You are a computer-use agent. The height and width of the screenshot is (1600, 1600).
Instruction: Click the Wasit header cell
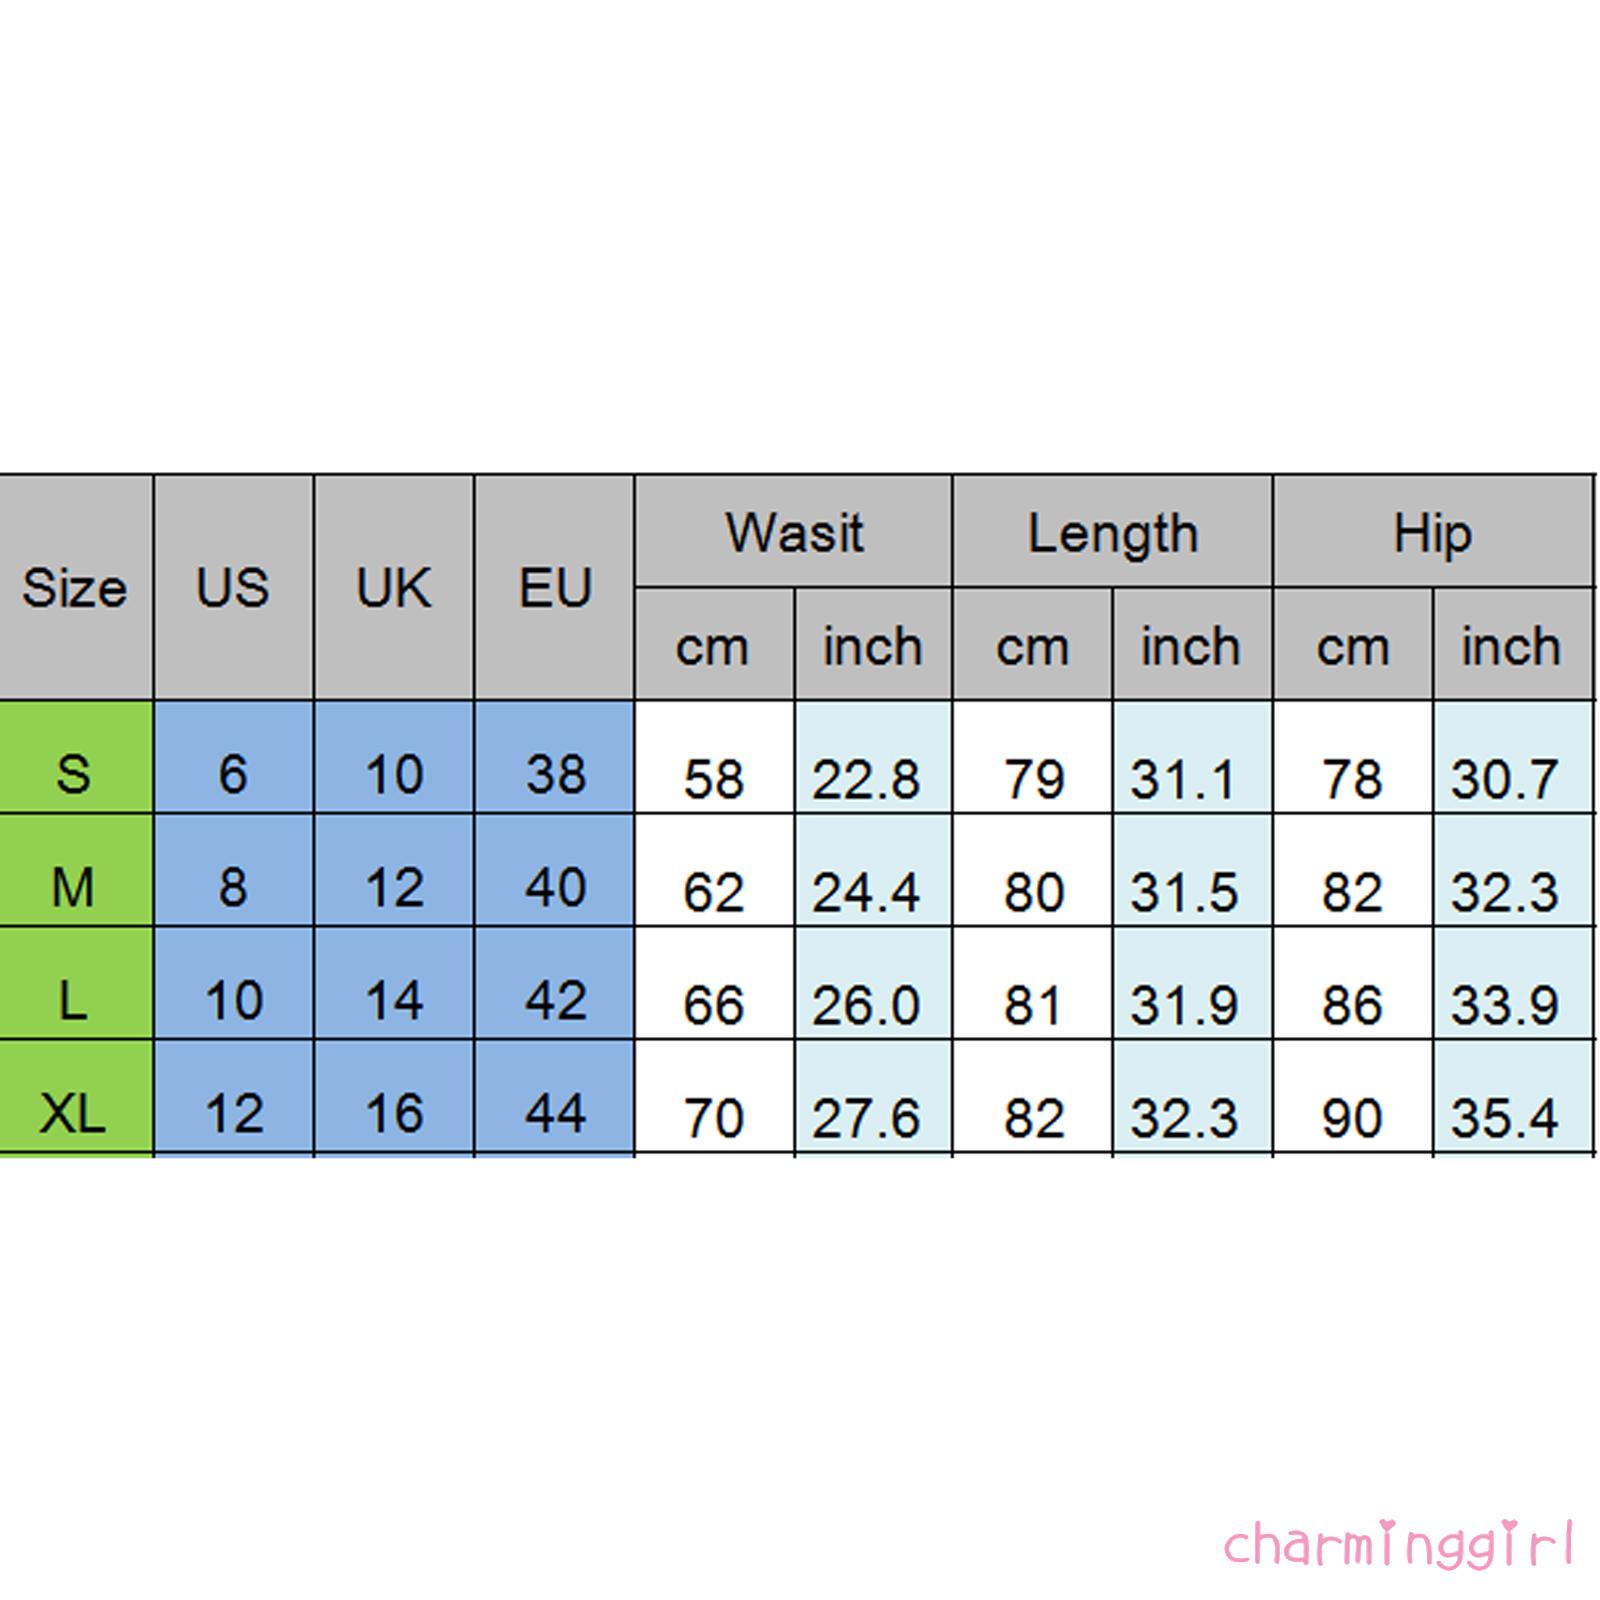click(793, 532)
